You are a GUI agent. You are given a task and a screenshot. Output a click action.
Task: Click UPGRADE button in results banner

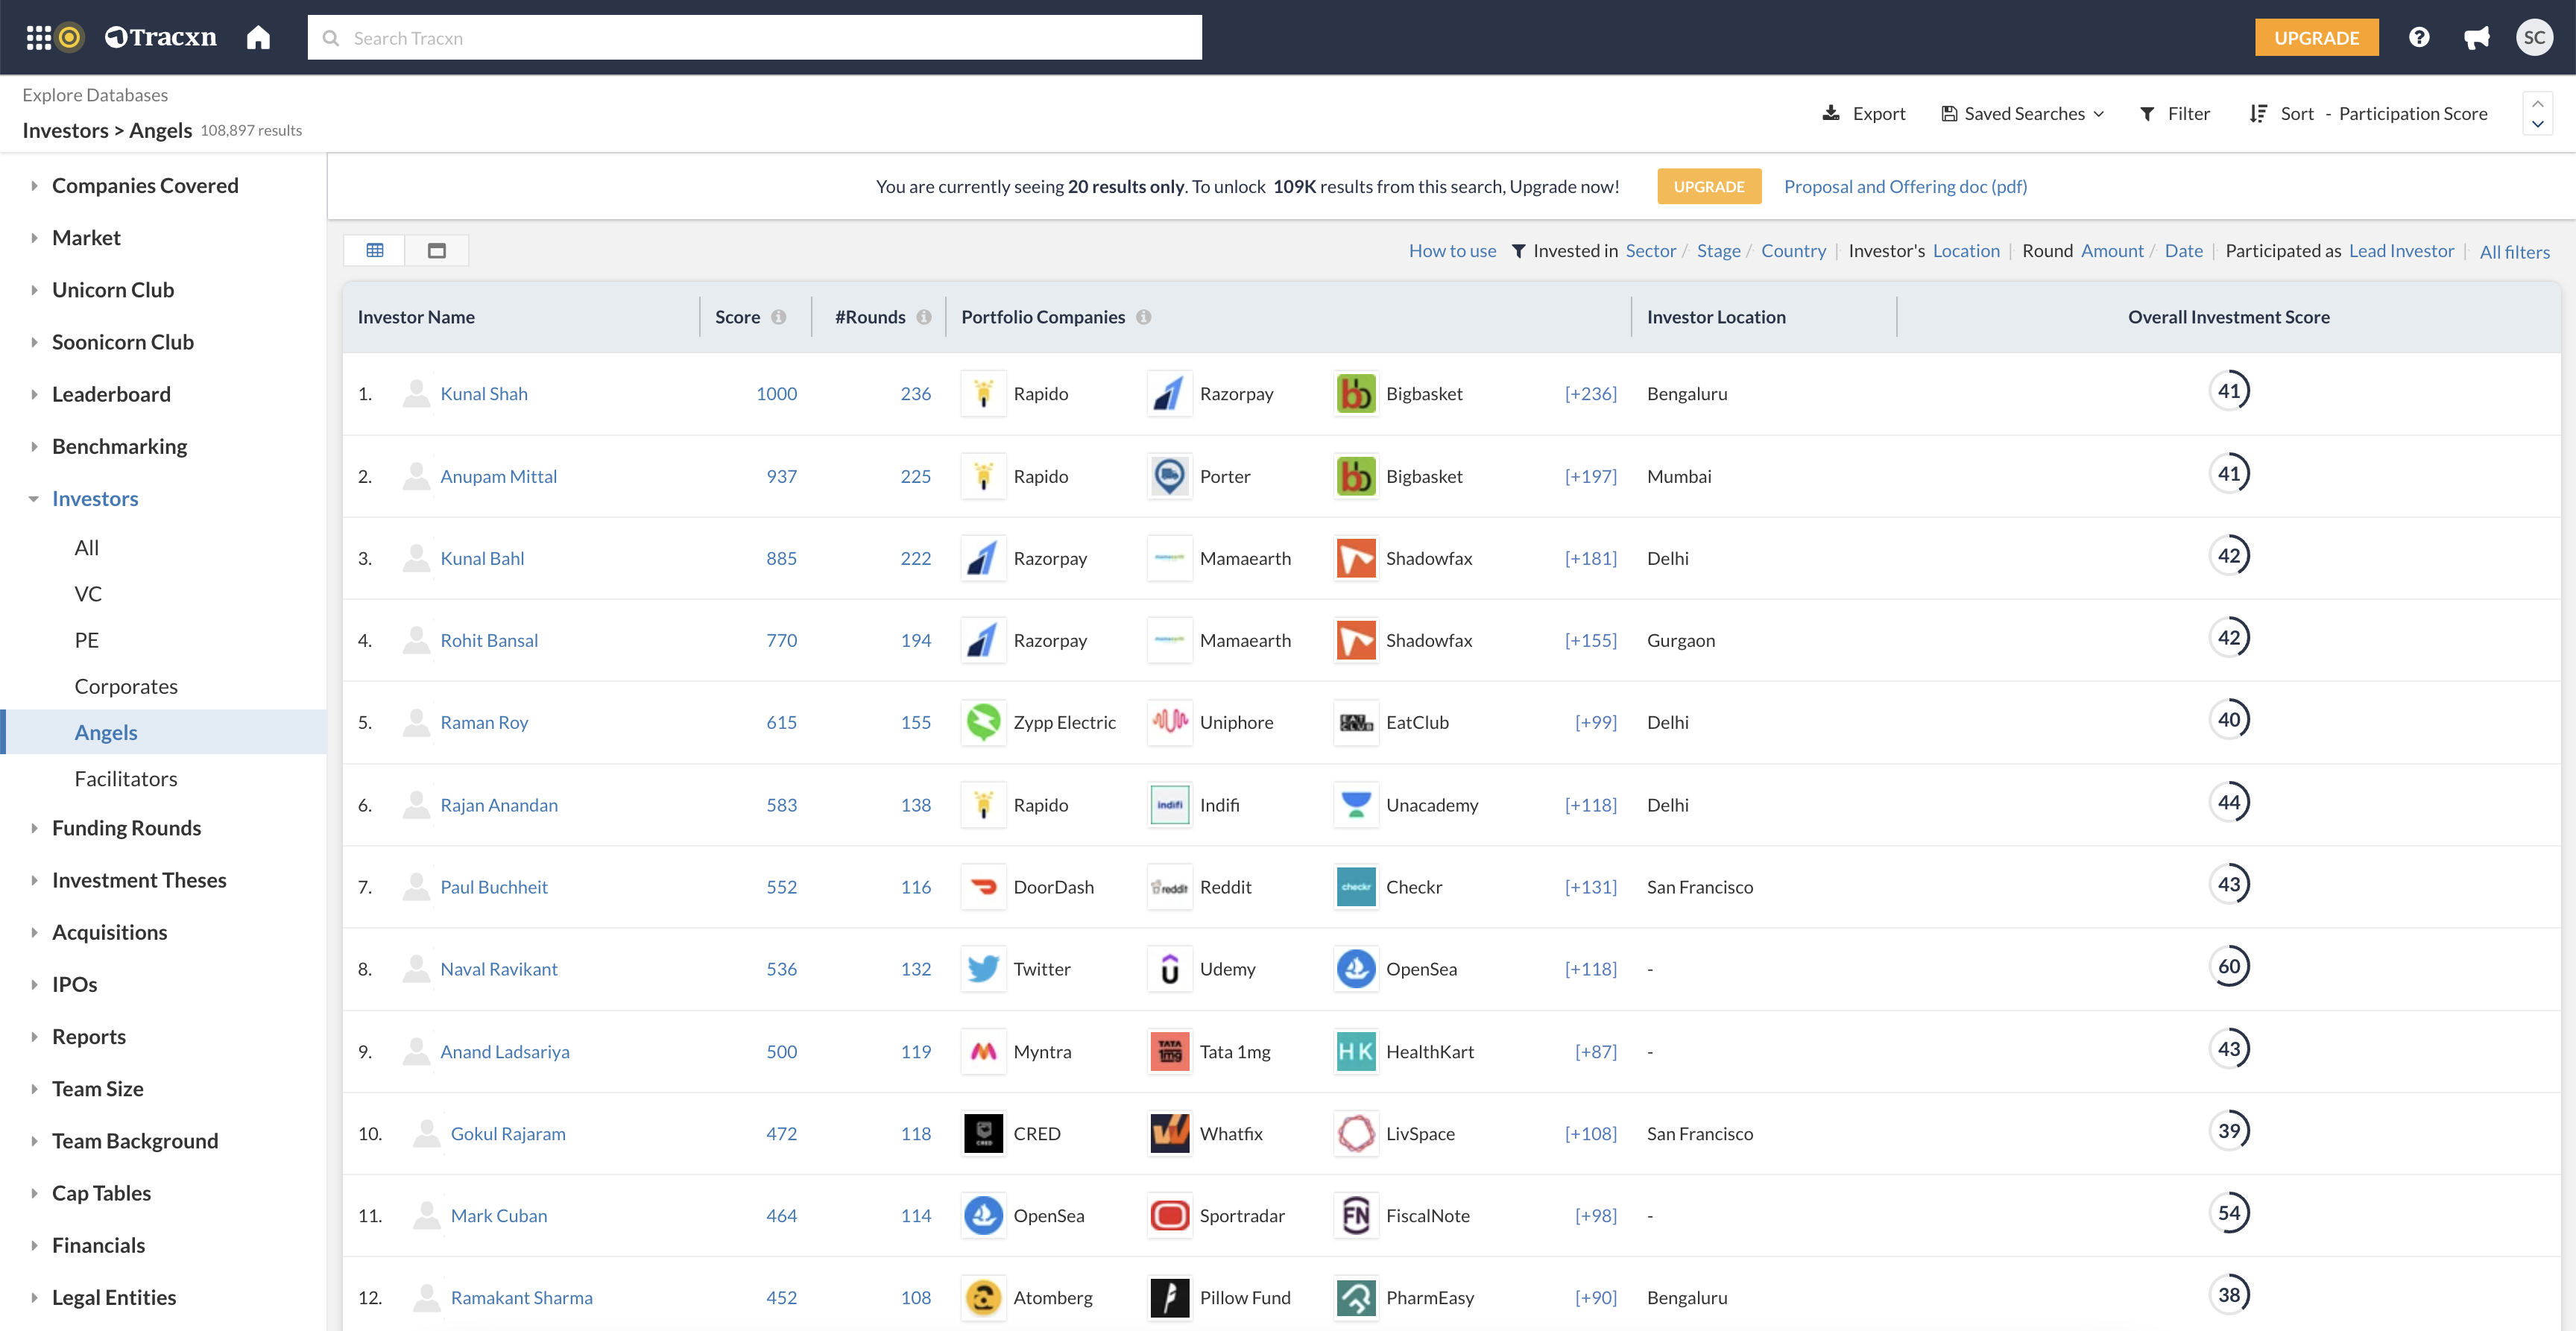click(1709, 186)
